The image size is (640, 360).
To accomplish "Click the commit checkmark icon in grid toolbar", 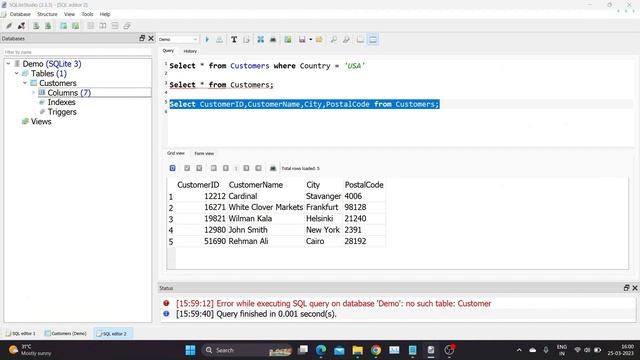I will [187, 168].
